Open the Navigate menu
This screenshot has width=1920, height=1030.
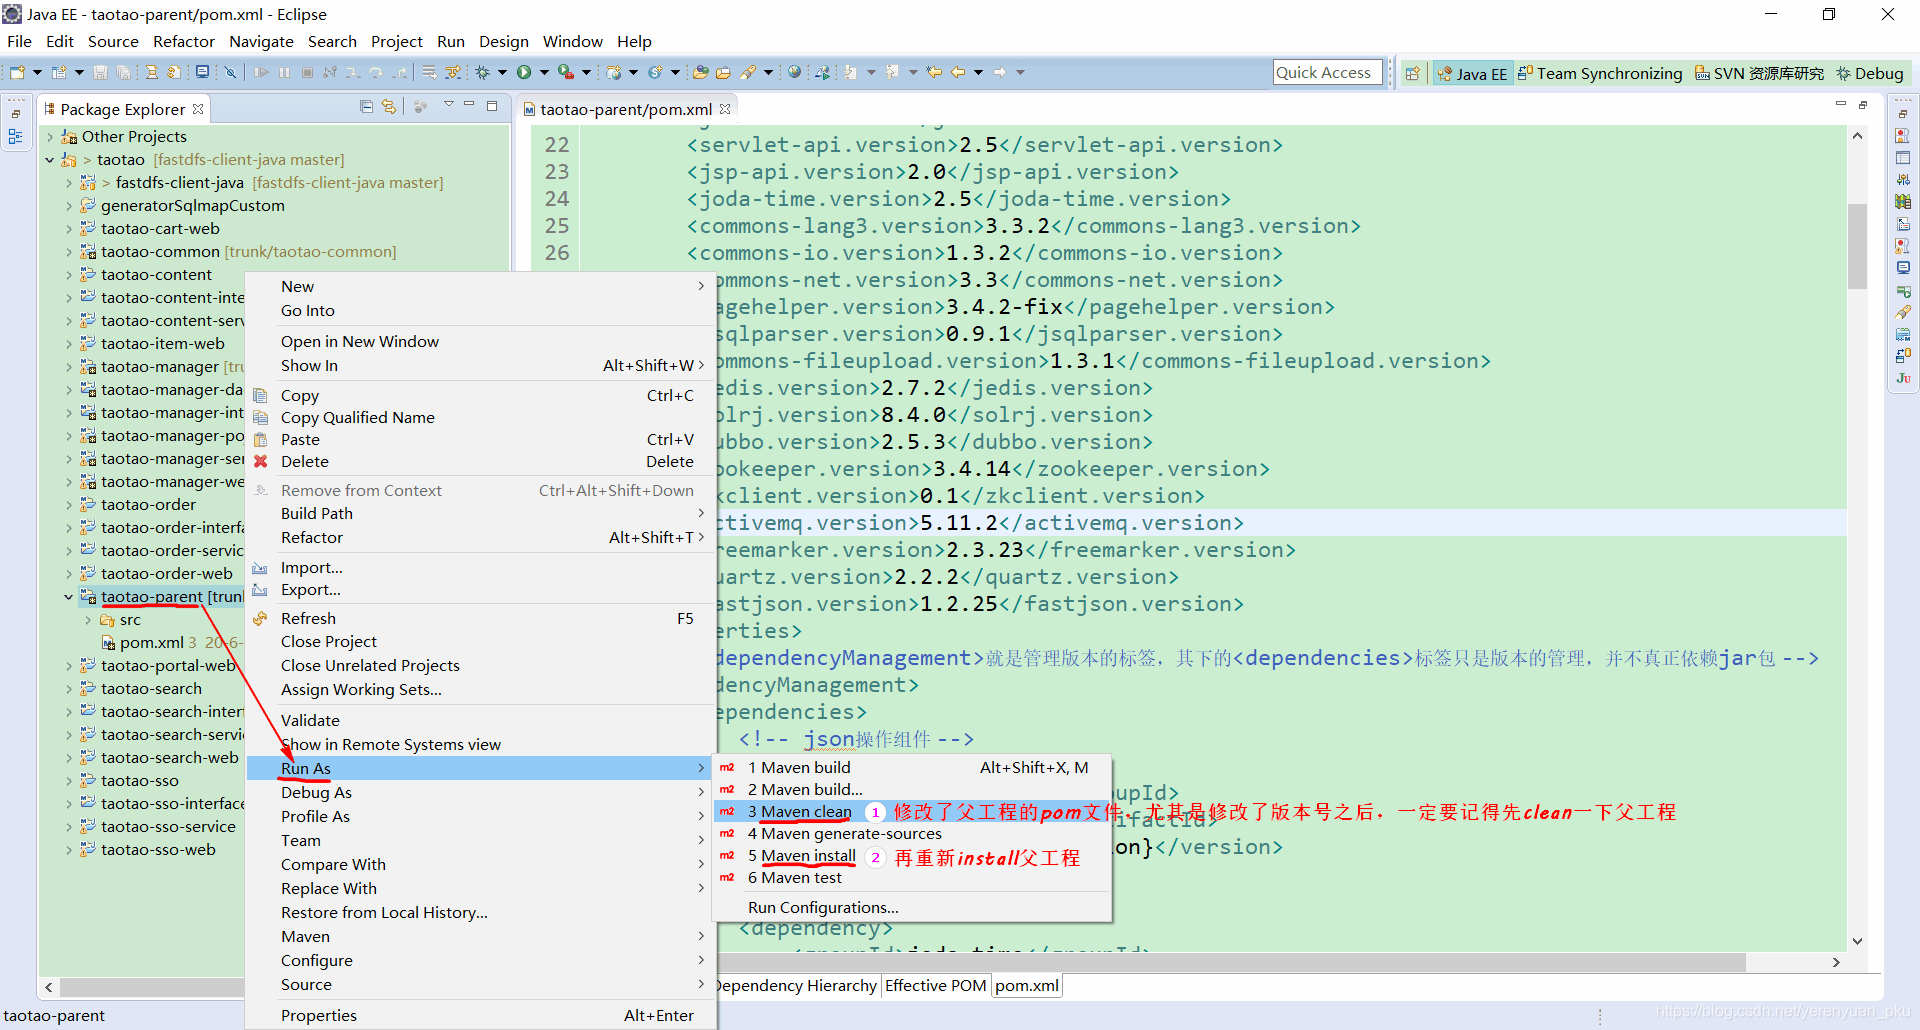[261, 42]
